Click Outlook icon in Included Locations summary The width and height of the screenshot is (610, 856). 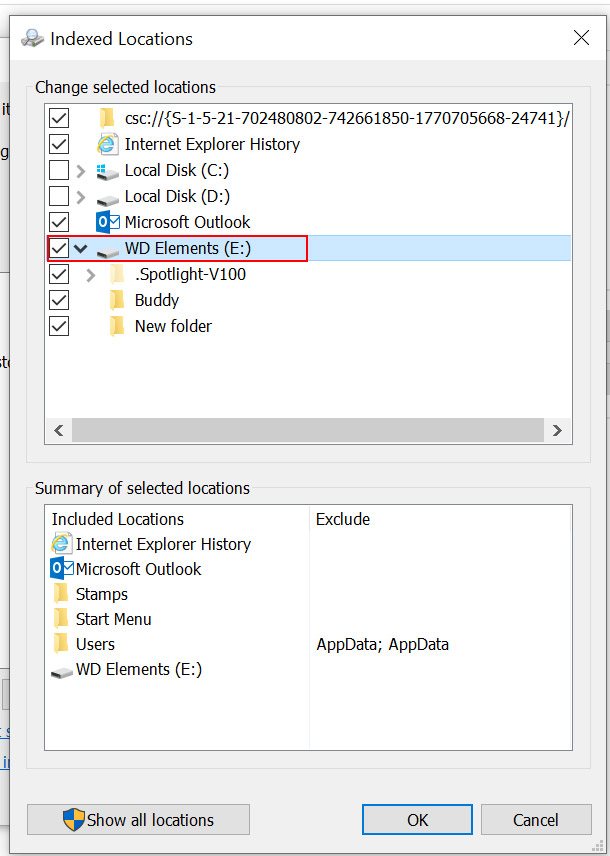coord(62,569)
